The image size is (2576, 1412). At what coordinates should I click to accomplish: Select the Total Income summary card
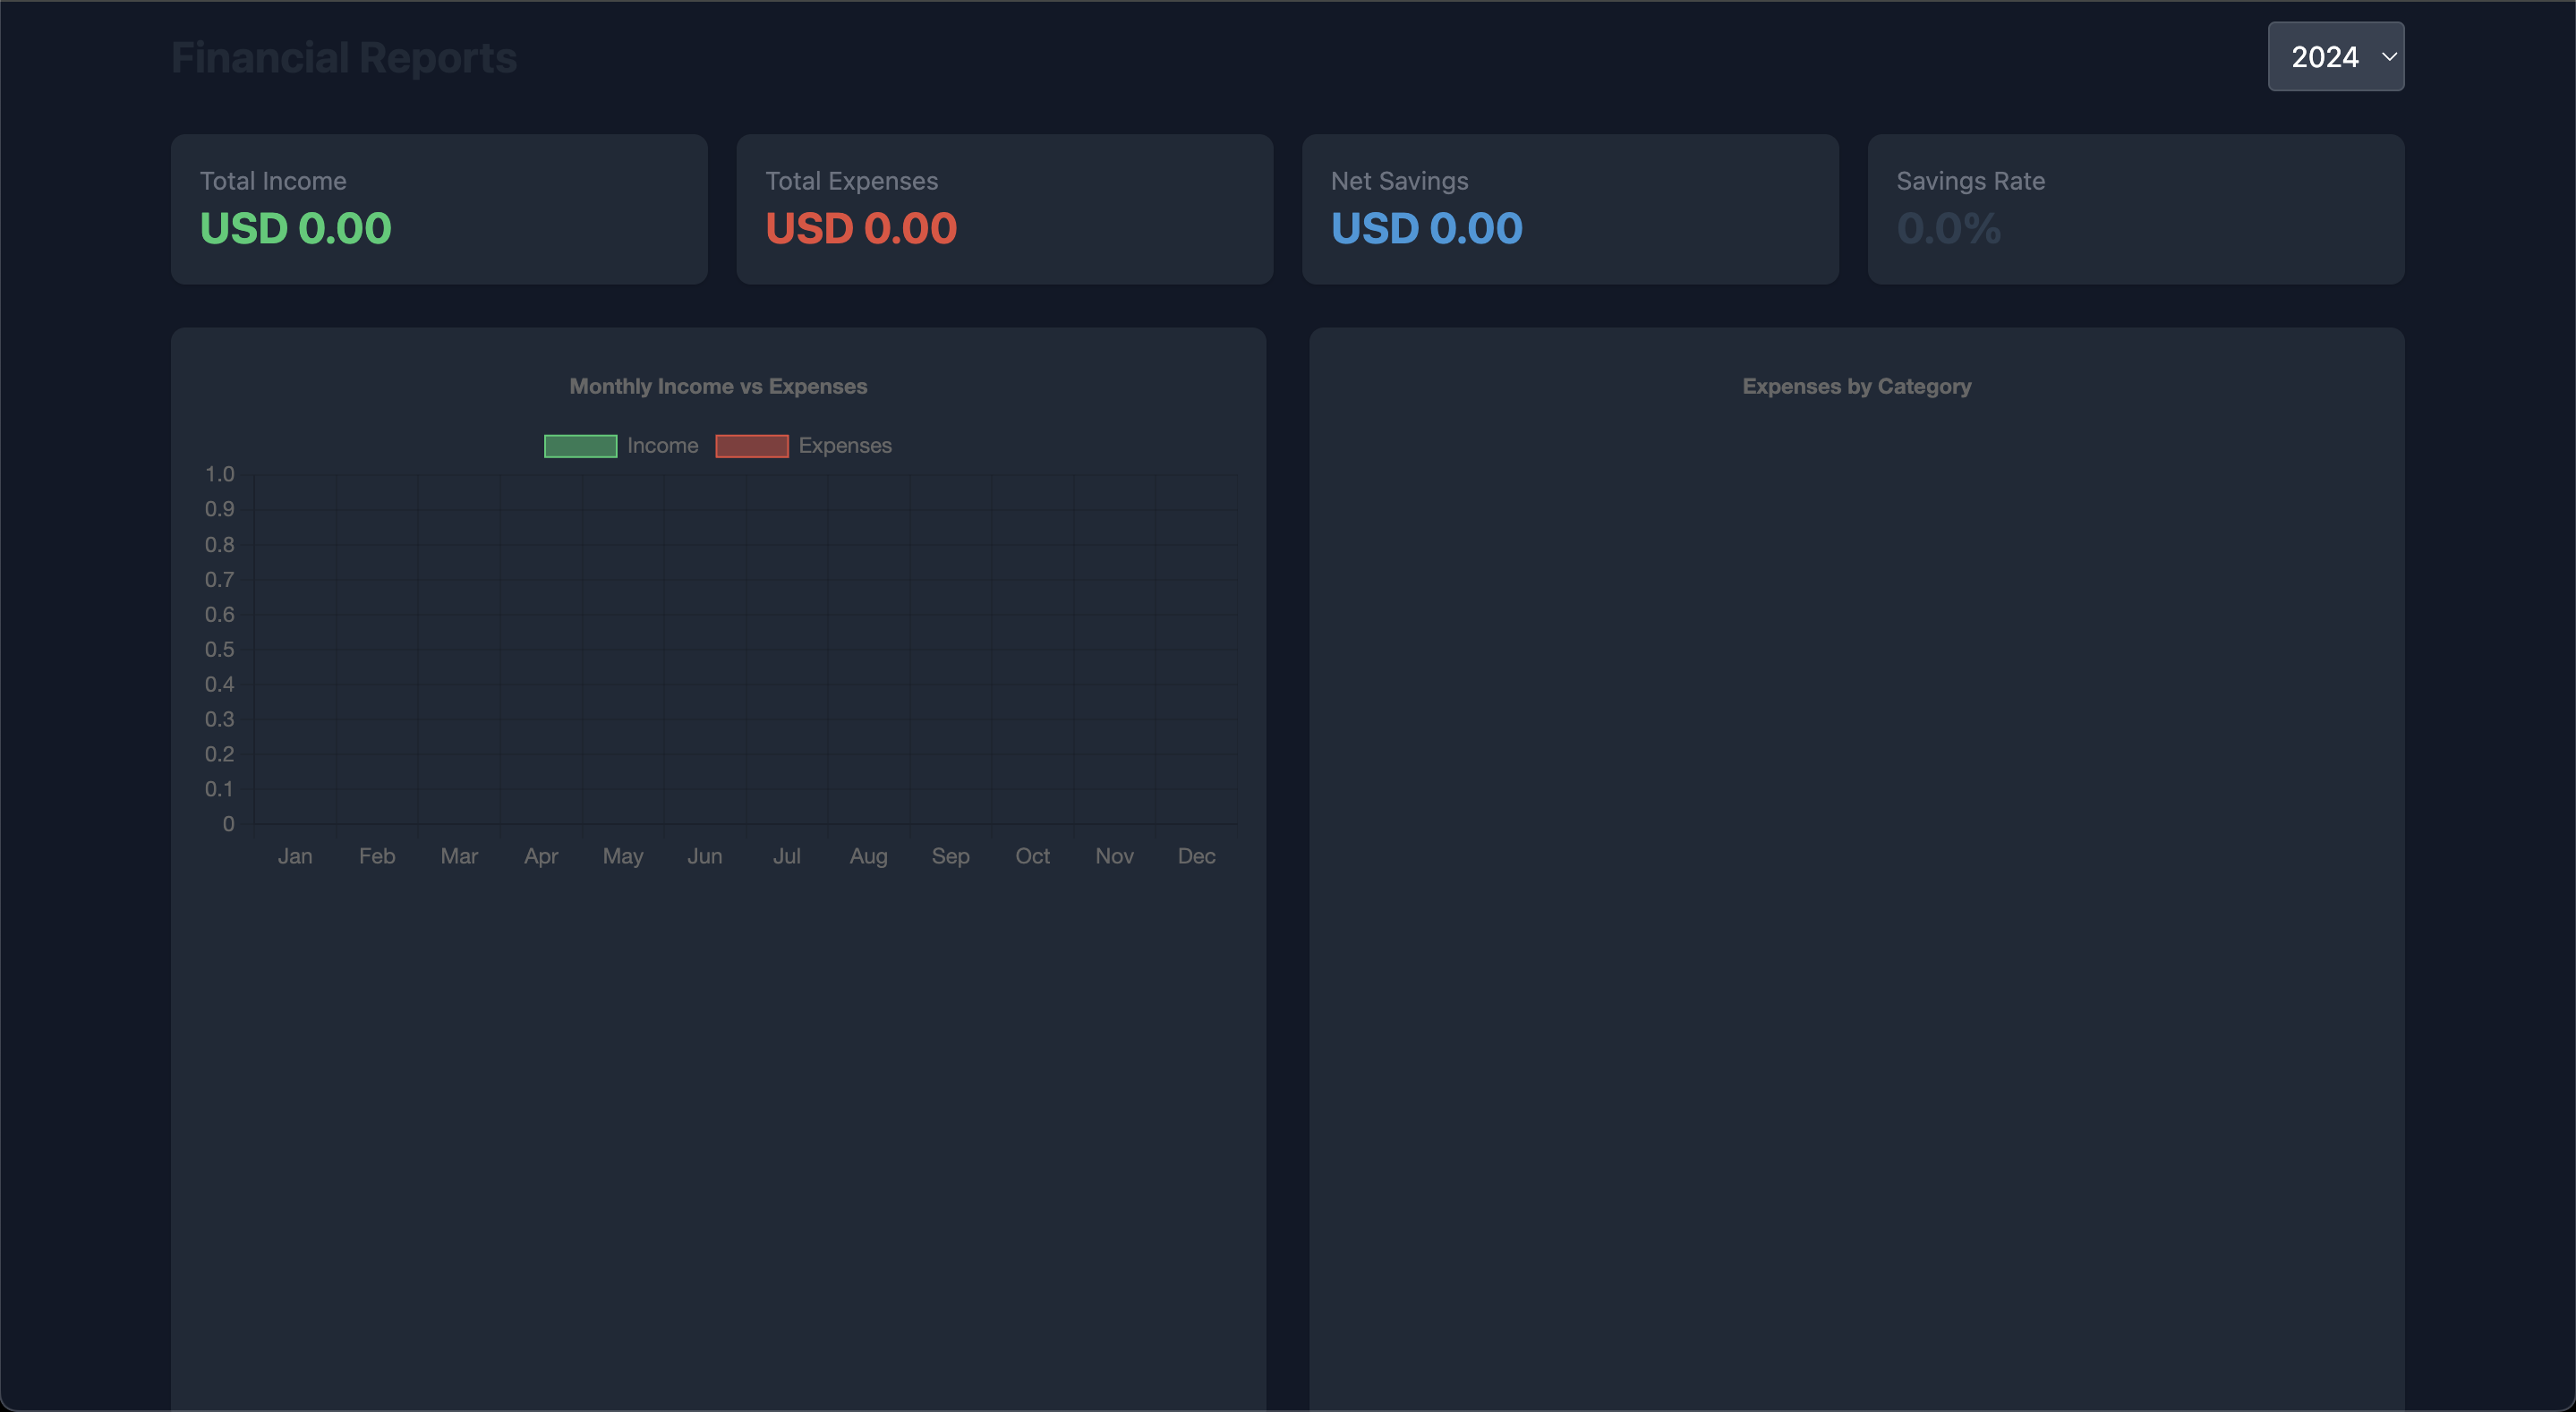[x=440, y=209]
